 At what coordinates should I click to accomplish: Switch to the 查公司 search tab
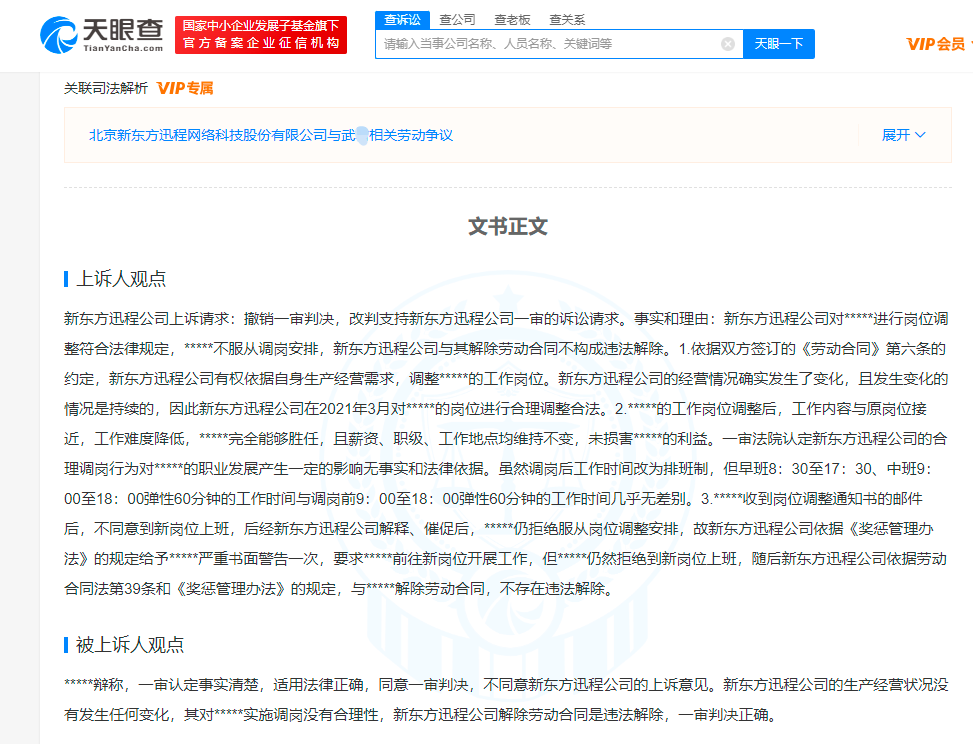pos(457,20)
